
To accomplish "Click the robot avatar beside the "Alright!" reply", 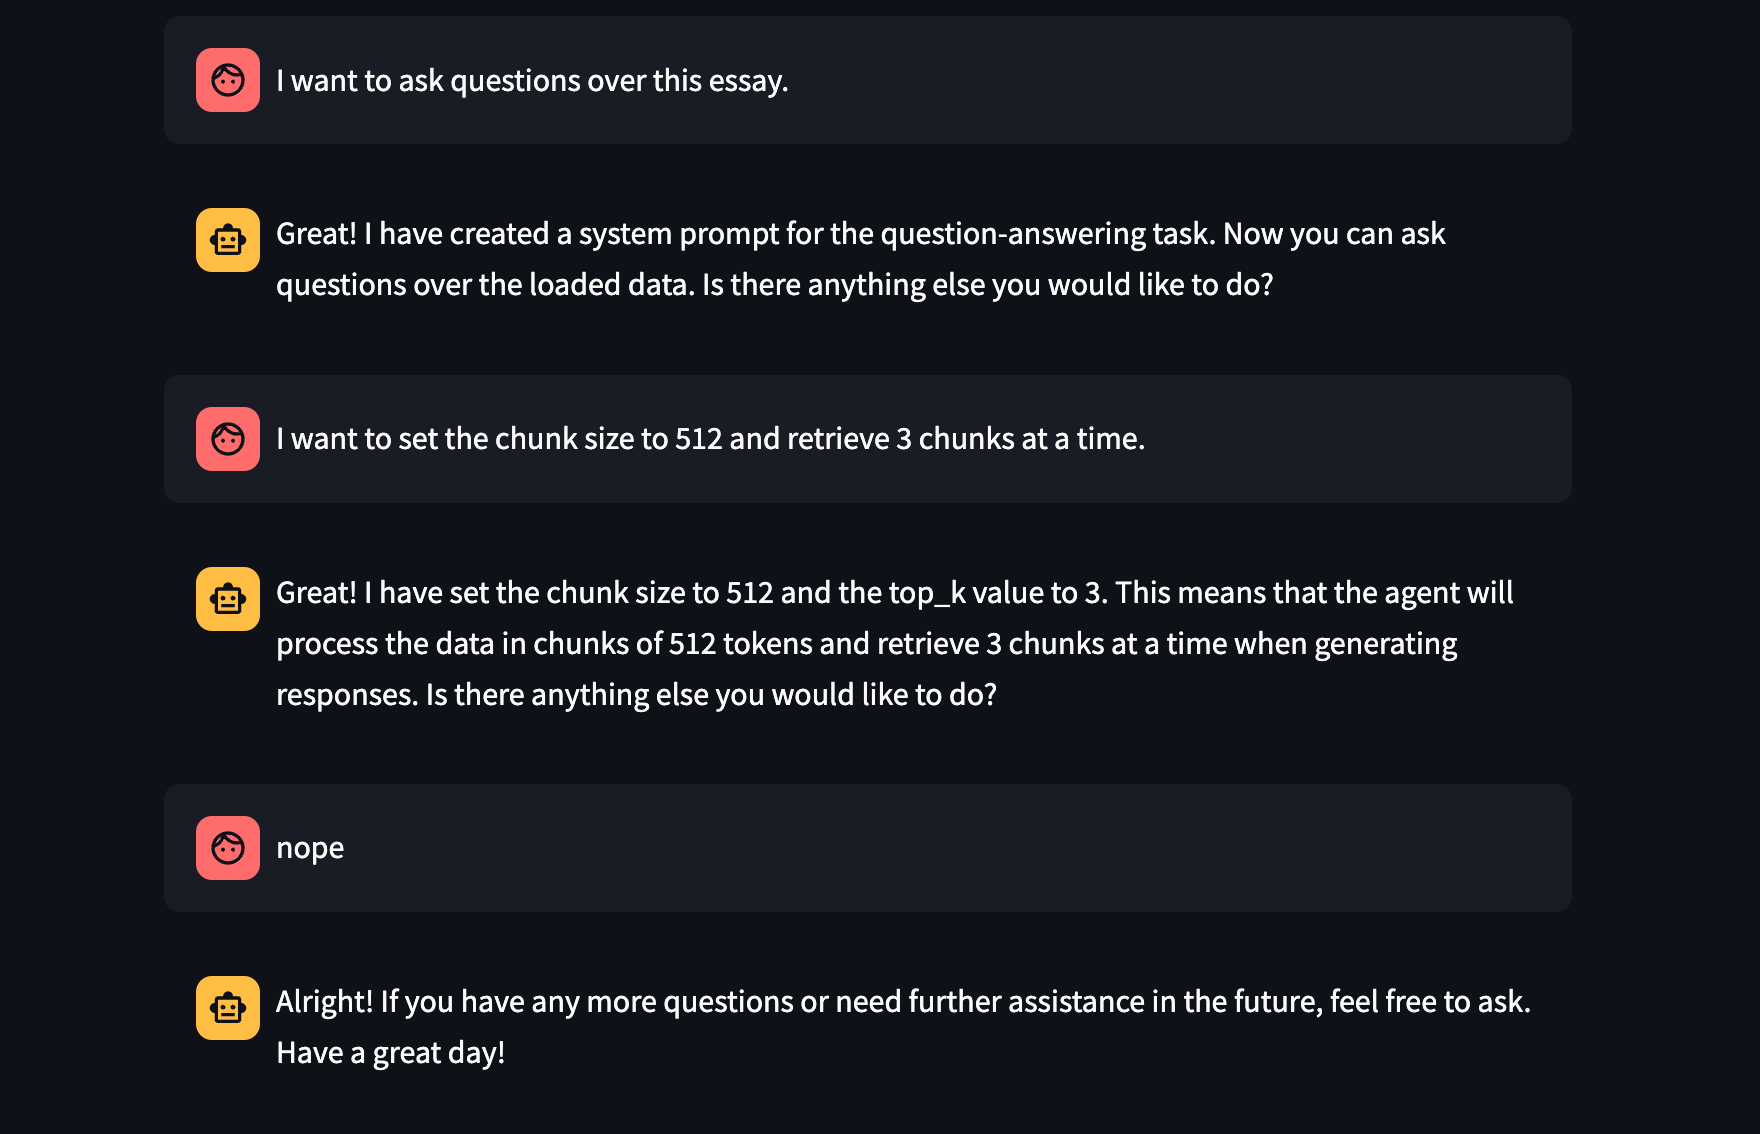I will click(228, 1008).
